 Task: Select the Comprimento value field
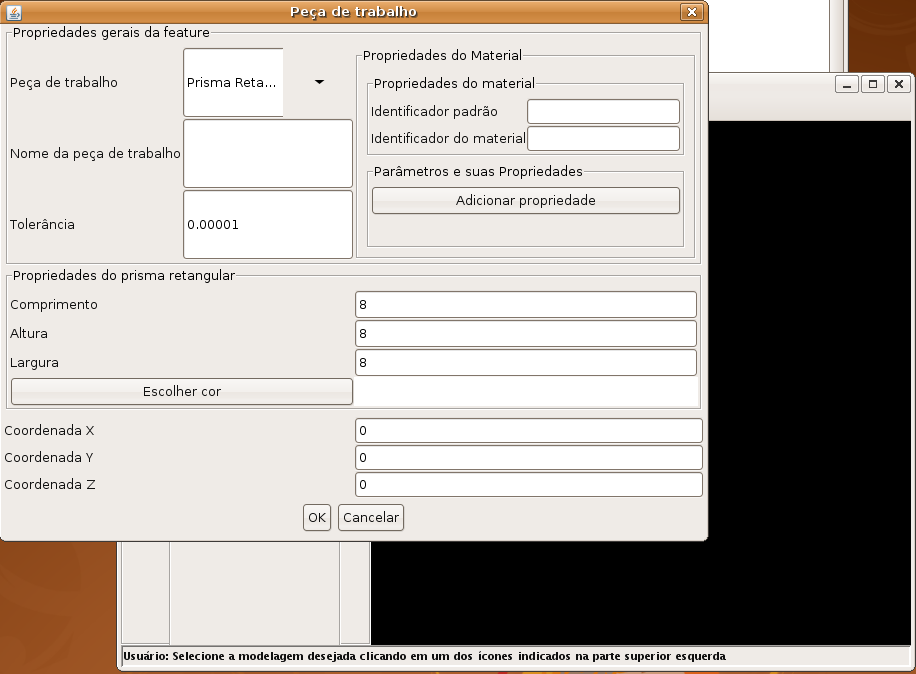click(x=525, y=304)
